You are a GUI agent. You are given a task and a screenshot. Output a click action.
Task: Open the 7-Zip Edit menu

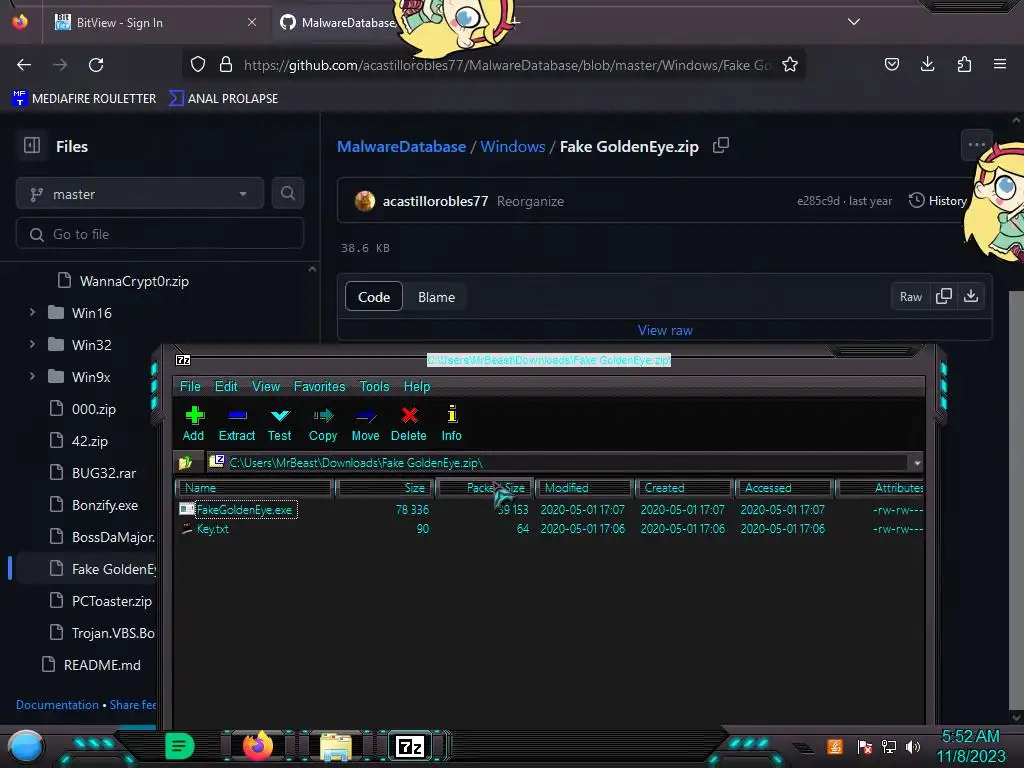226,386
